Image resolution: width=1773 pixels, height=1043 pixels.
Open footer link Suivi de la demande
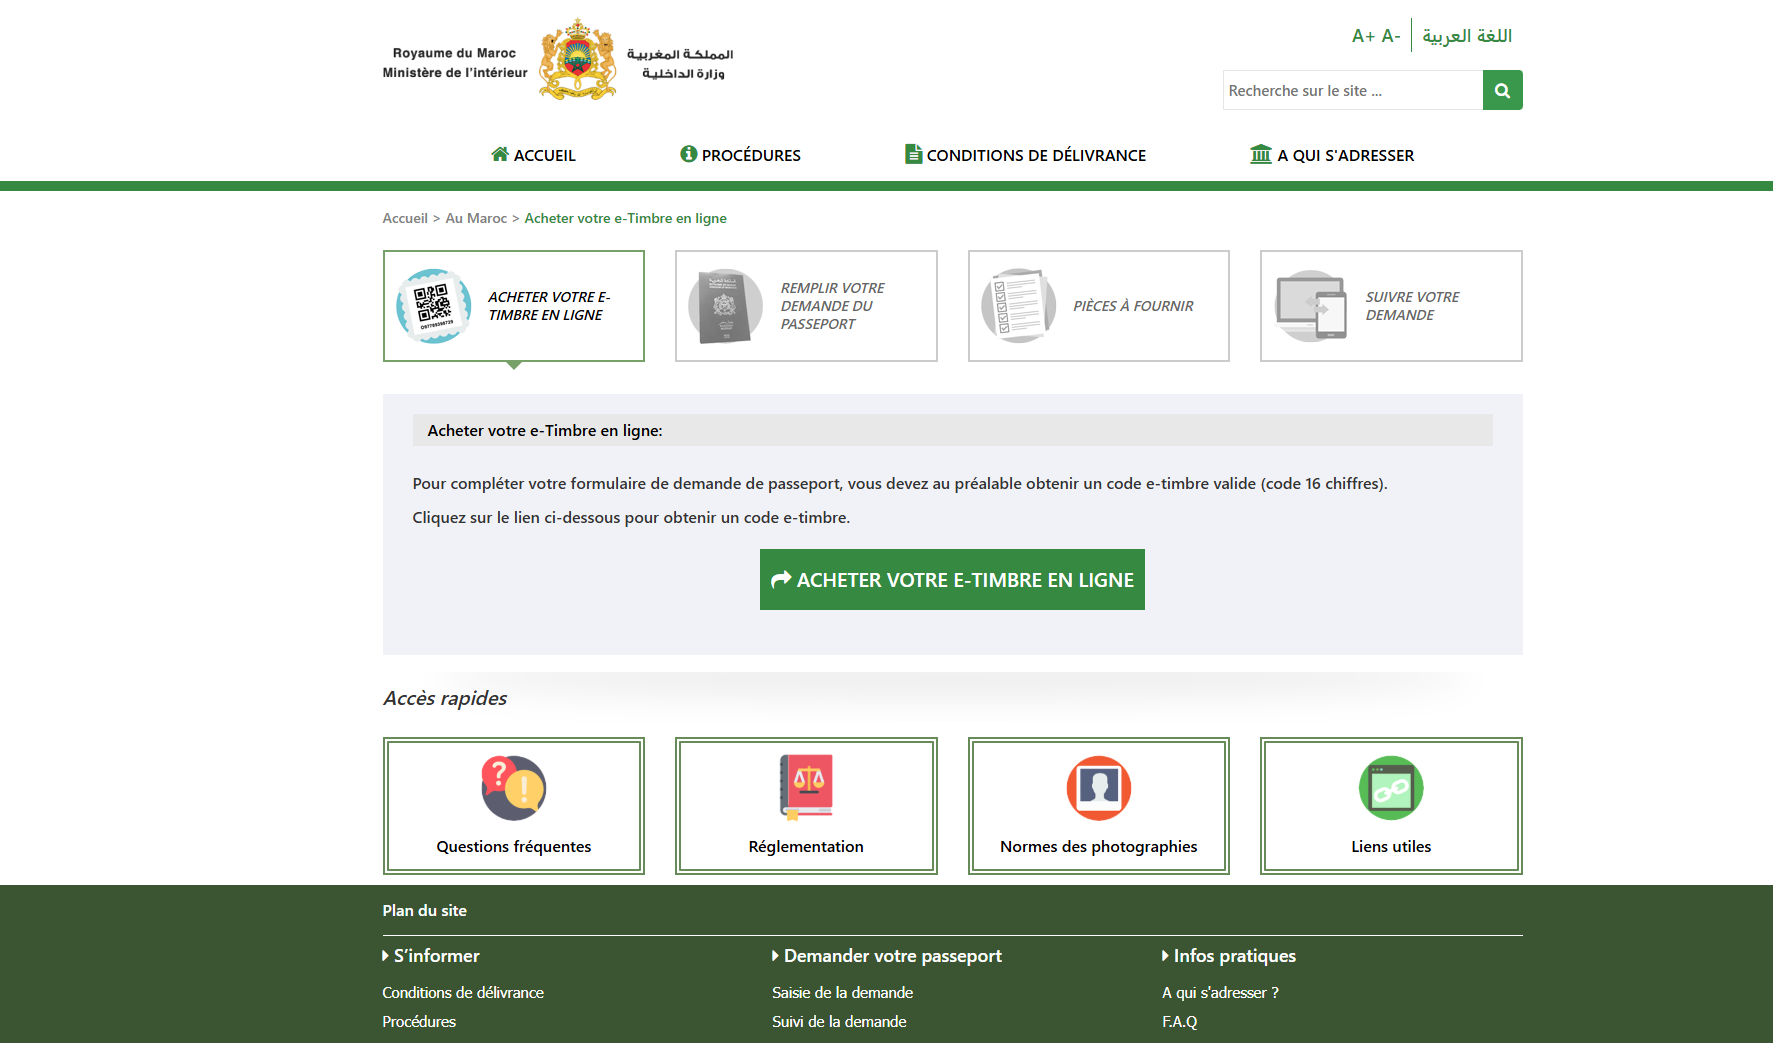tap(839, 1021)
